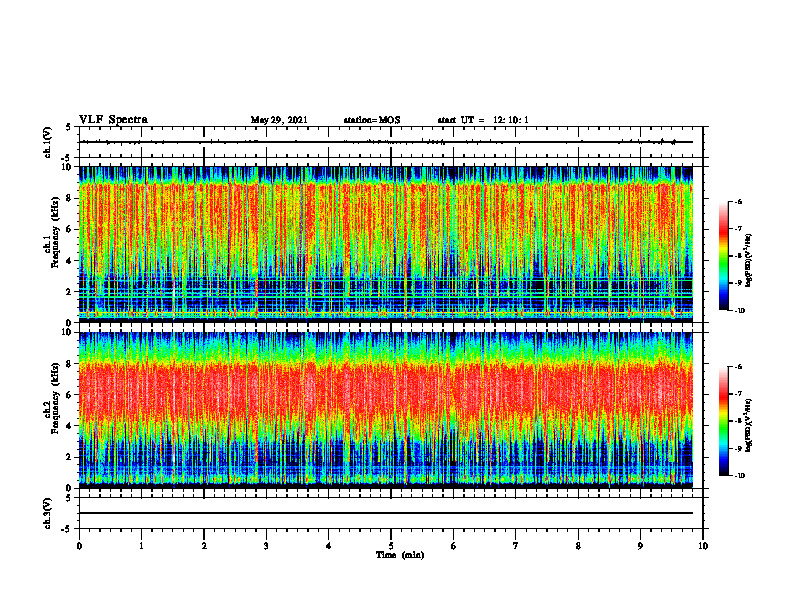Image resolution: width=792 pixels, height=612 pixels.
Task: Click the "6" kHz tick on ch.1 frequency axis
Action: coord(70,229)
